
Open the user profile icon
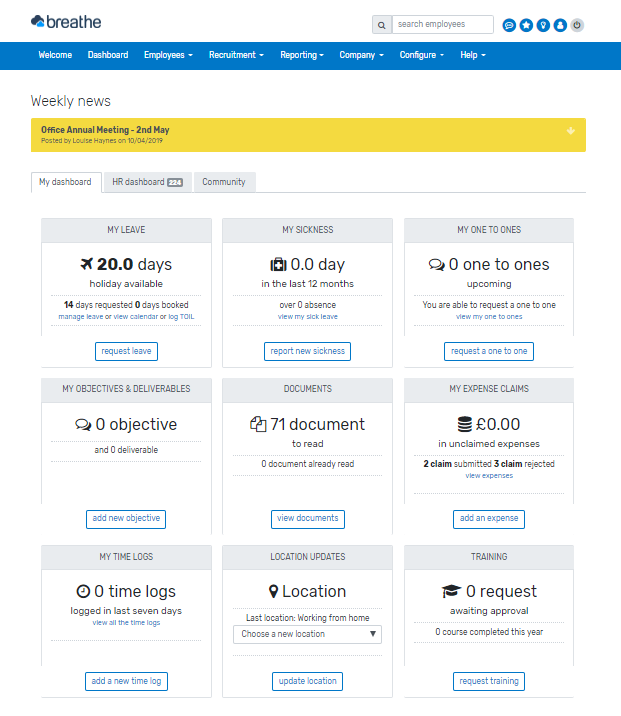(x=560, y=25)
